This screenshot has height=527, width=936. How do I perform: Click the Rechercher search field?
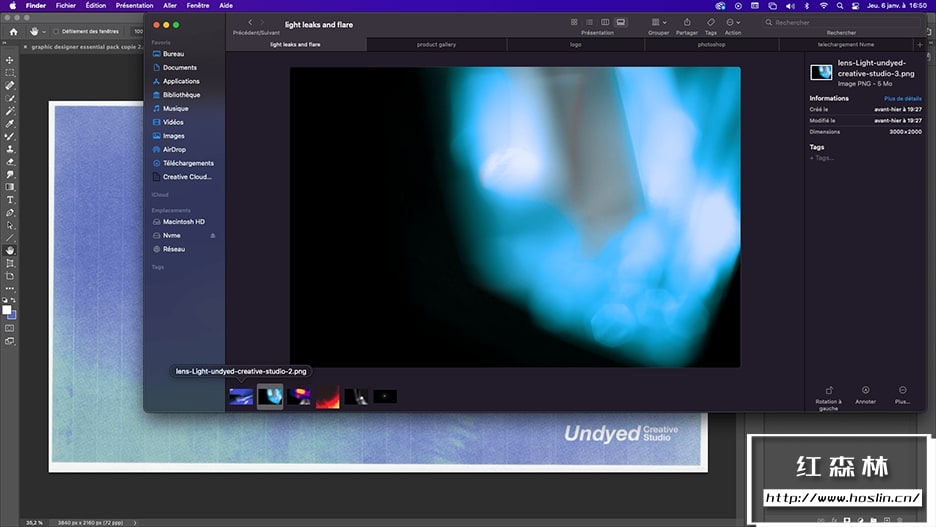842,22
